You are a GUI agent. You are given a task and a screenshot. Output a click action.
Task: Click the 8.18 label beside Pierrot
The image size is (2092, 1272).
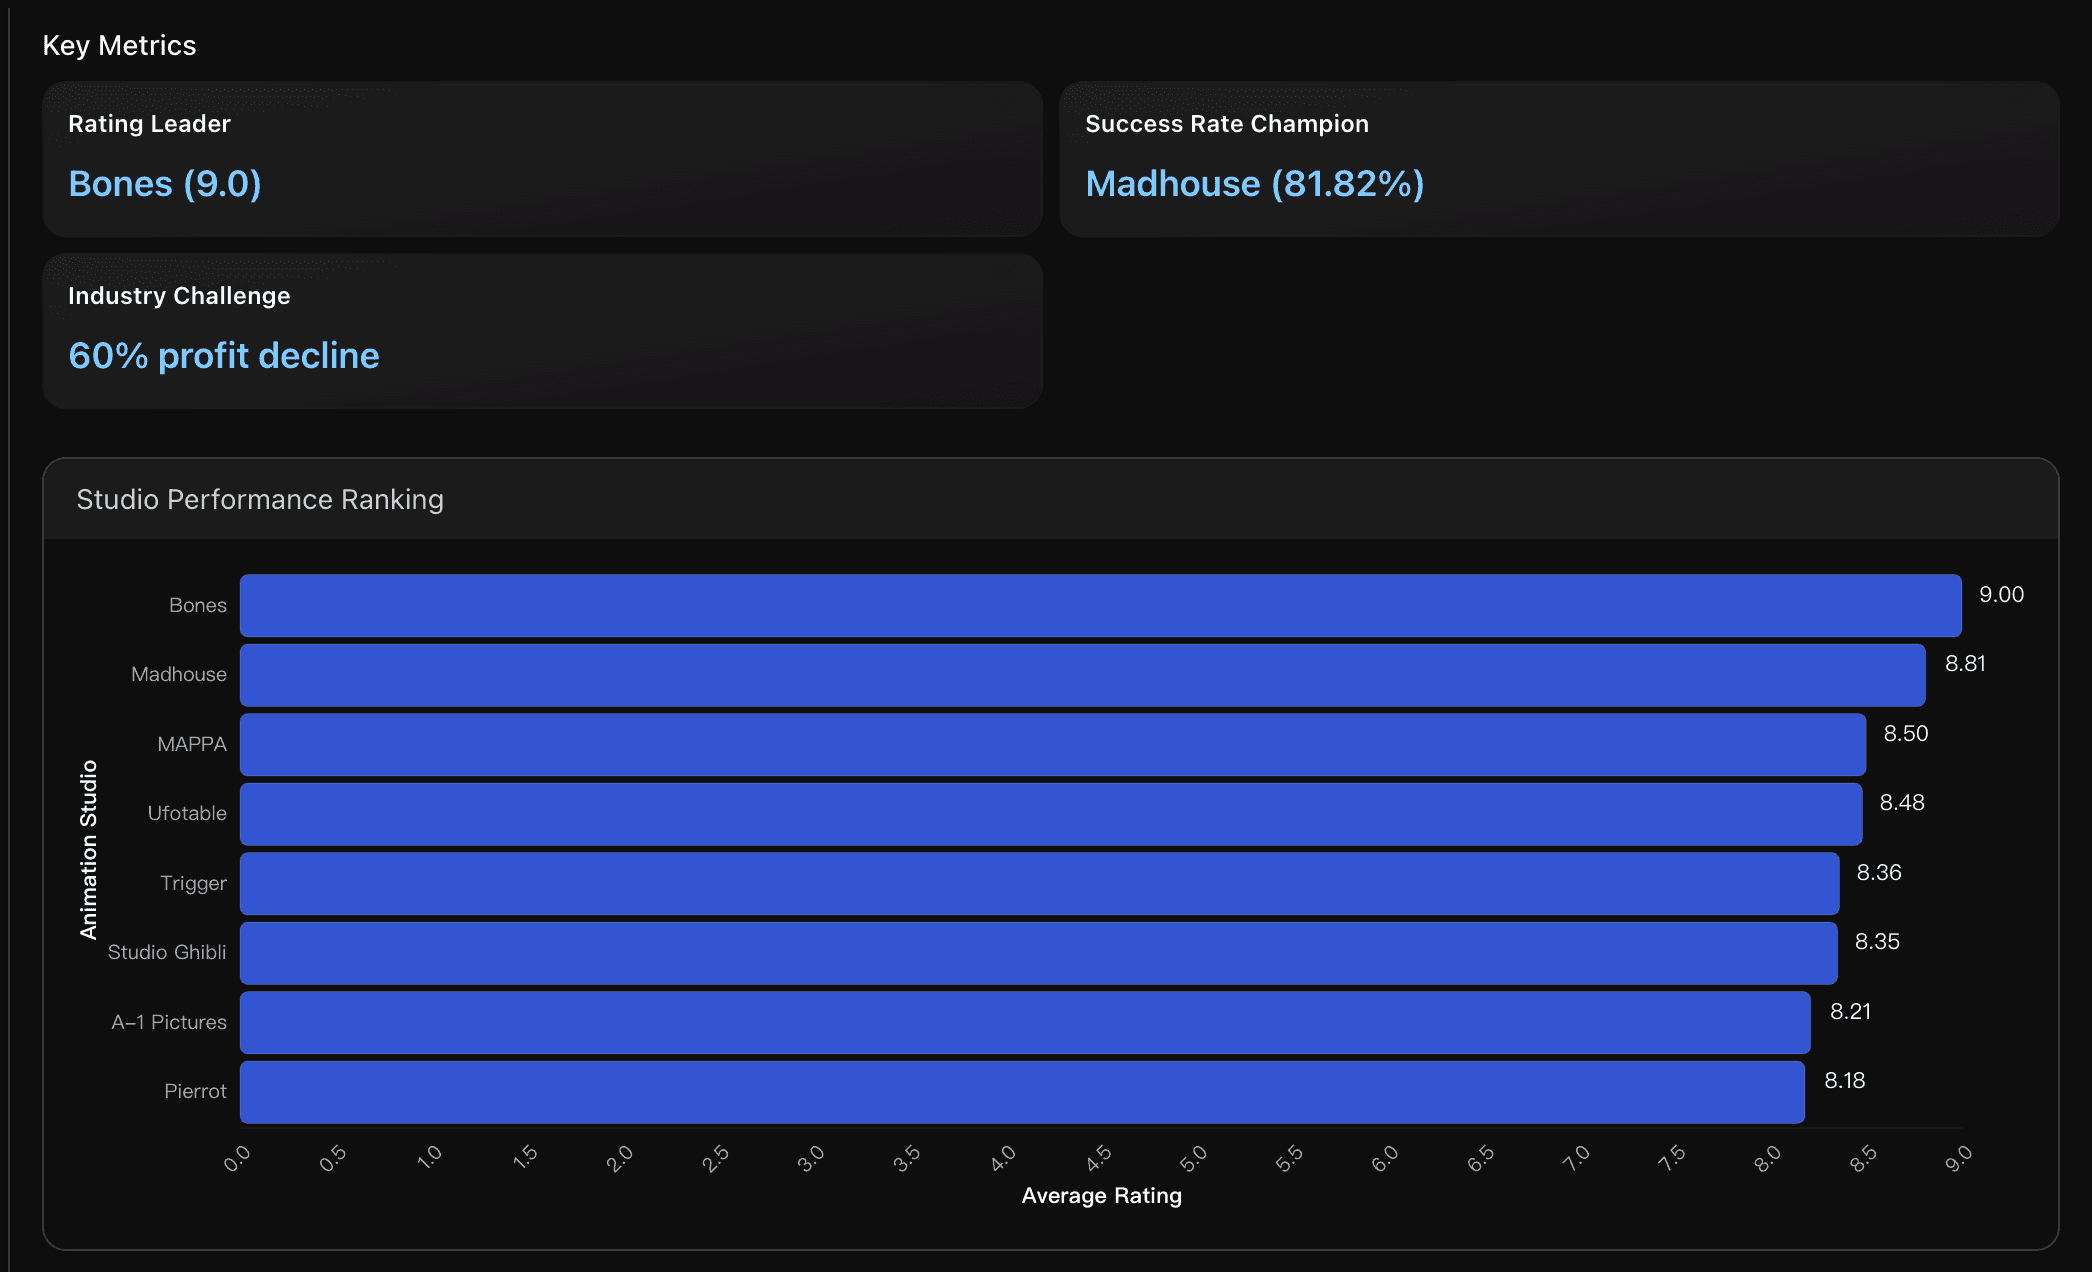click(x=1844, y=1080)
